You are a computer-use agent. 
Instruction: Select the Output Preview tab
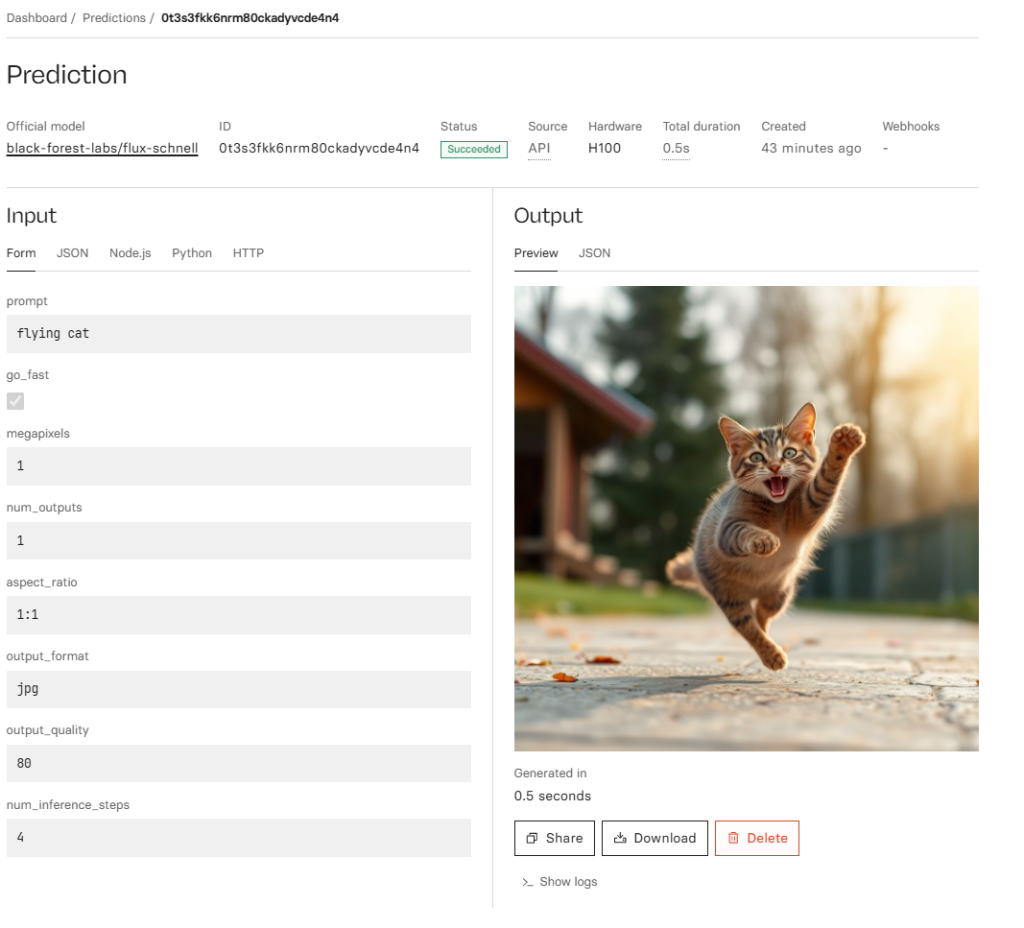point(536,253)
